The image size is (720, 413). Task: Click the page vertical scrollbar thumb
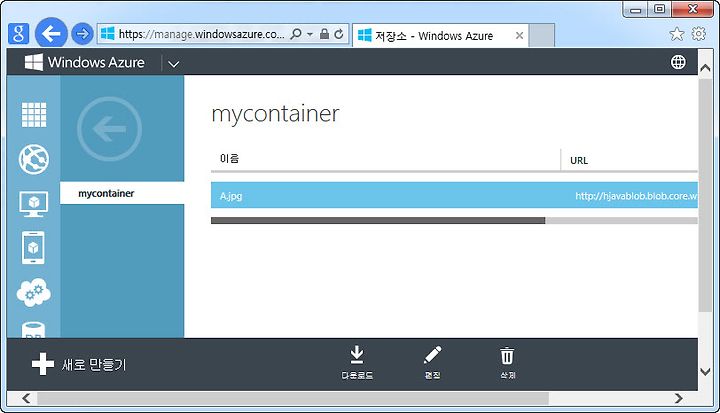(x=705, y=195)
